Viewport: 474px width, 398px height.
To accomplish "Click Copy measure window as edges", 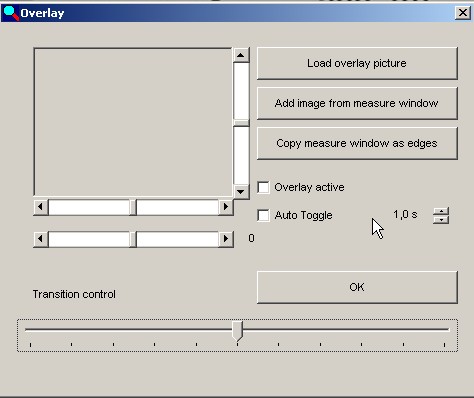I will pyautogui.click(x=357, y=143).
